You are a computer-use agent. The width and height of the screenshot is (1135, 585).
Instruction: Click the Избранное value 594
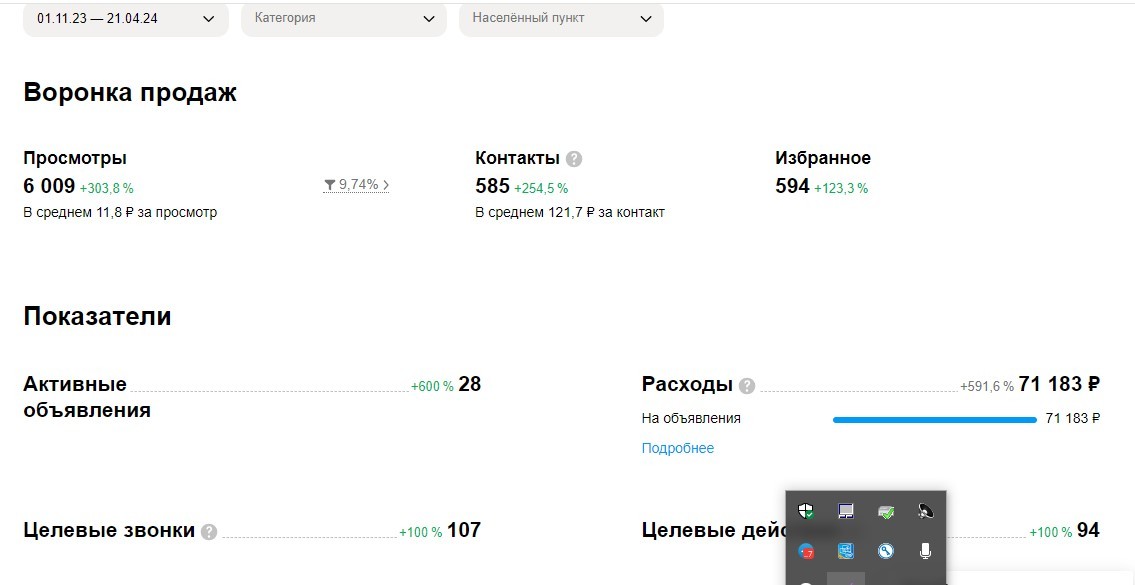pyautogui.click(x=792, y=186)
